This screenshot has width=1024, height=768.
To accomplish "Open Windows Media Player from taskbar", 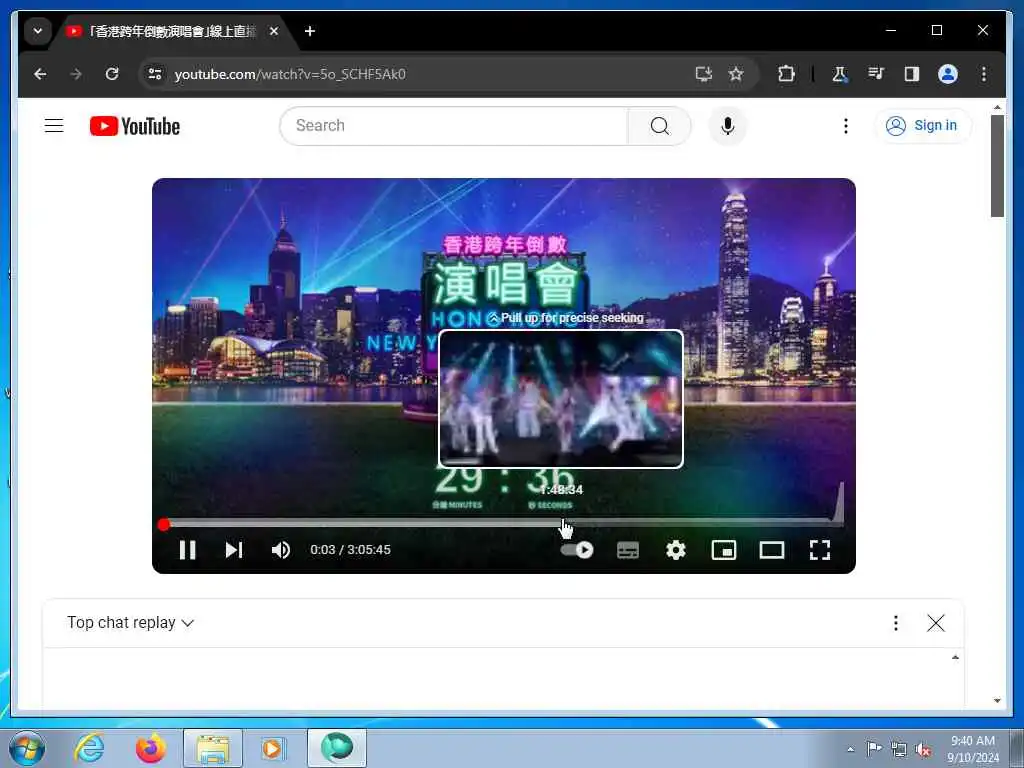I will click(x=272, y=748).
